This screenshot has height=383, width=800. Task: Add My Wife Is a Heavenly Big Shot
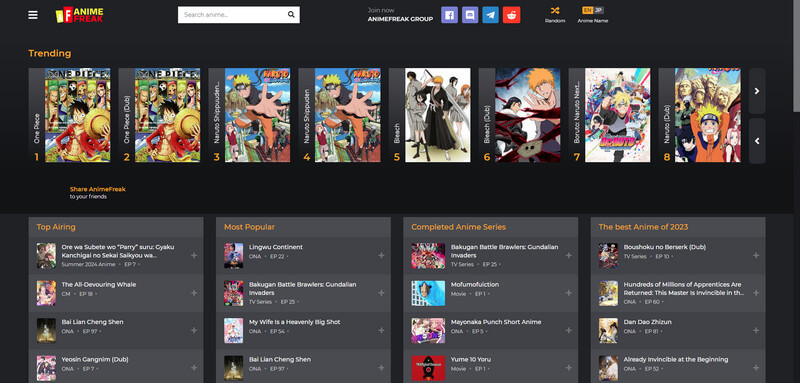[381, 330]
